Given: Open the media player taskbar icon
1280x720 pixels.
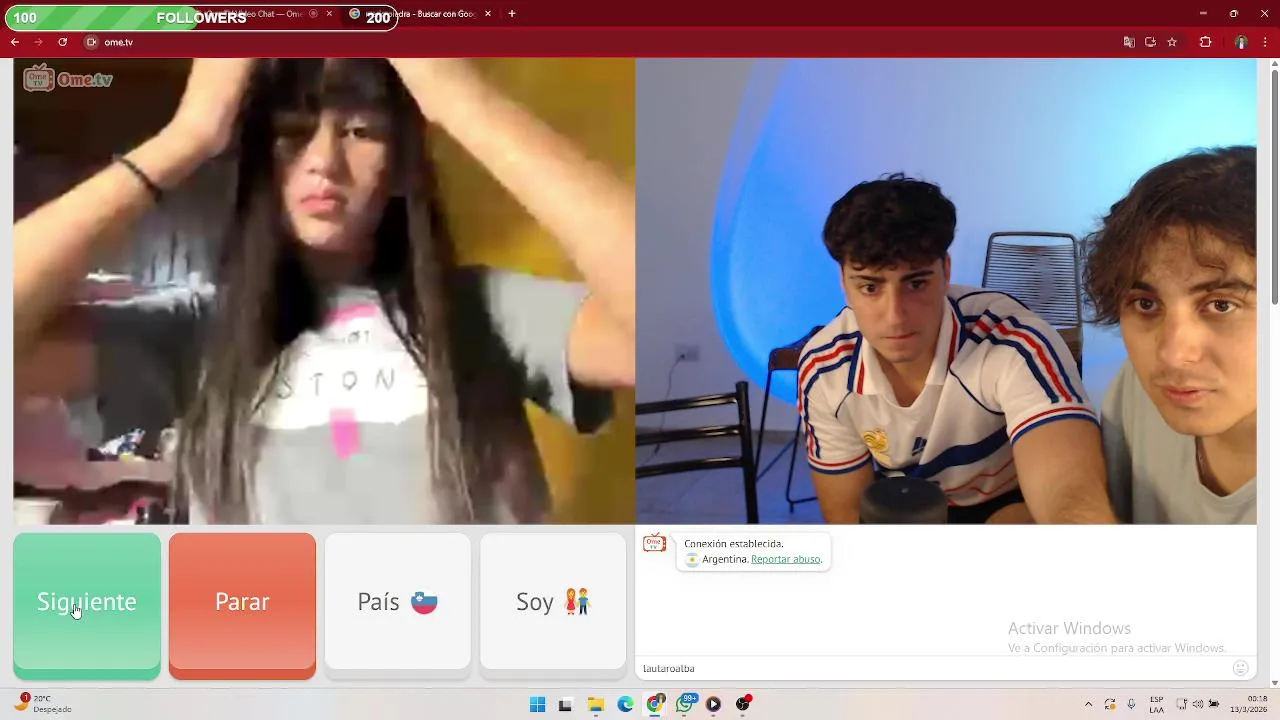Looking at the screenshot, I should (x=713, y=704).
